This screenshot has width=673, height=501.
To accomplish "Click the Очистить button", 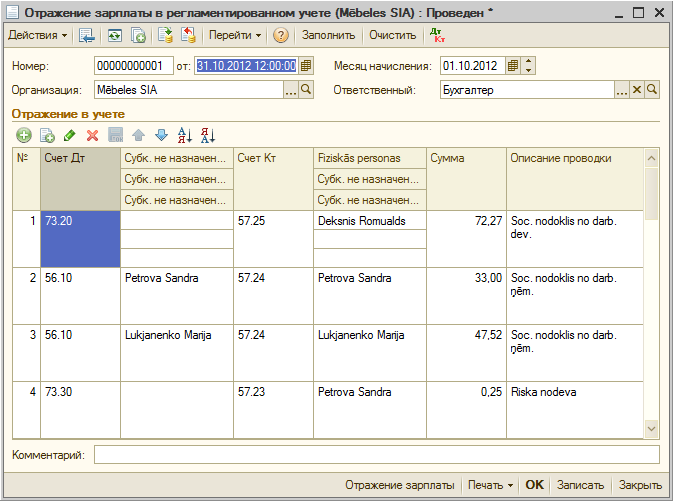I will [392, 35].
